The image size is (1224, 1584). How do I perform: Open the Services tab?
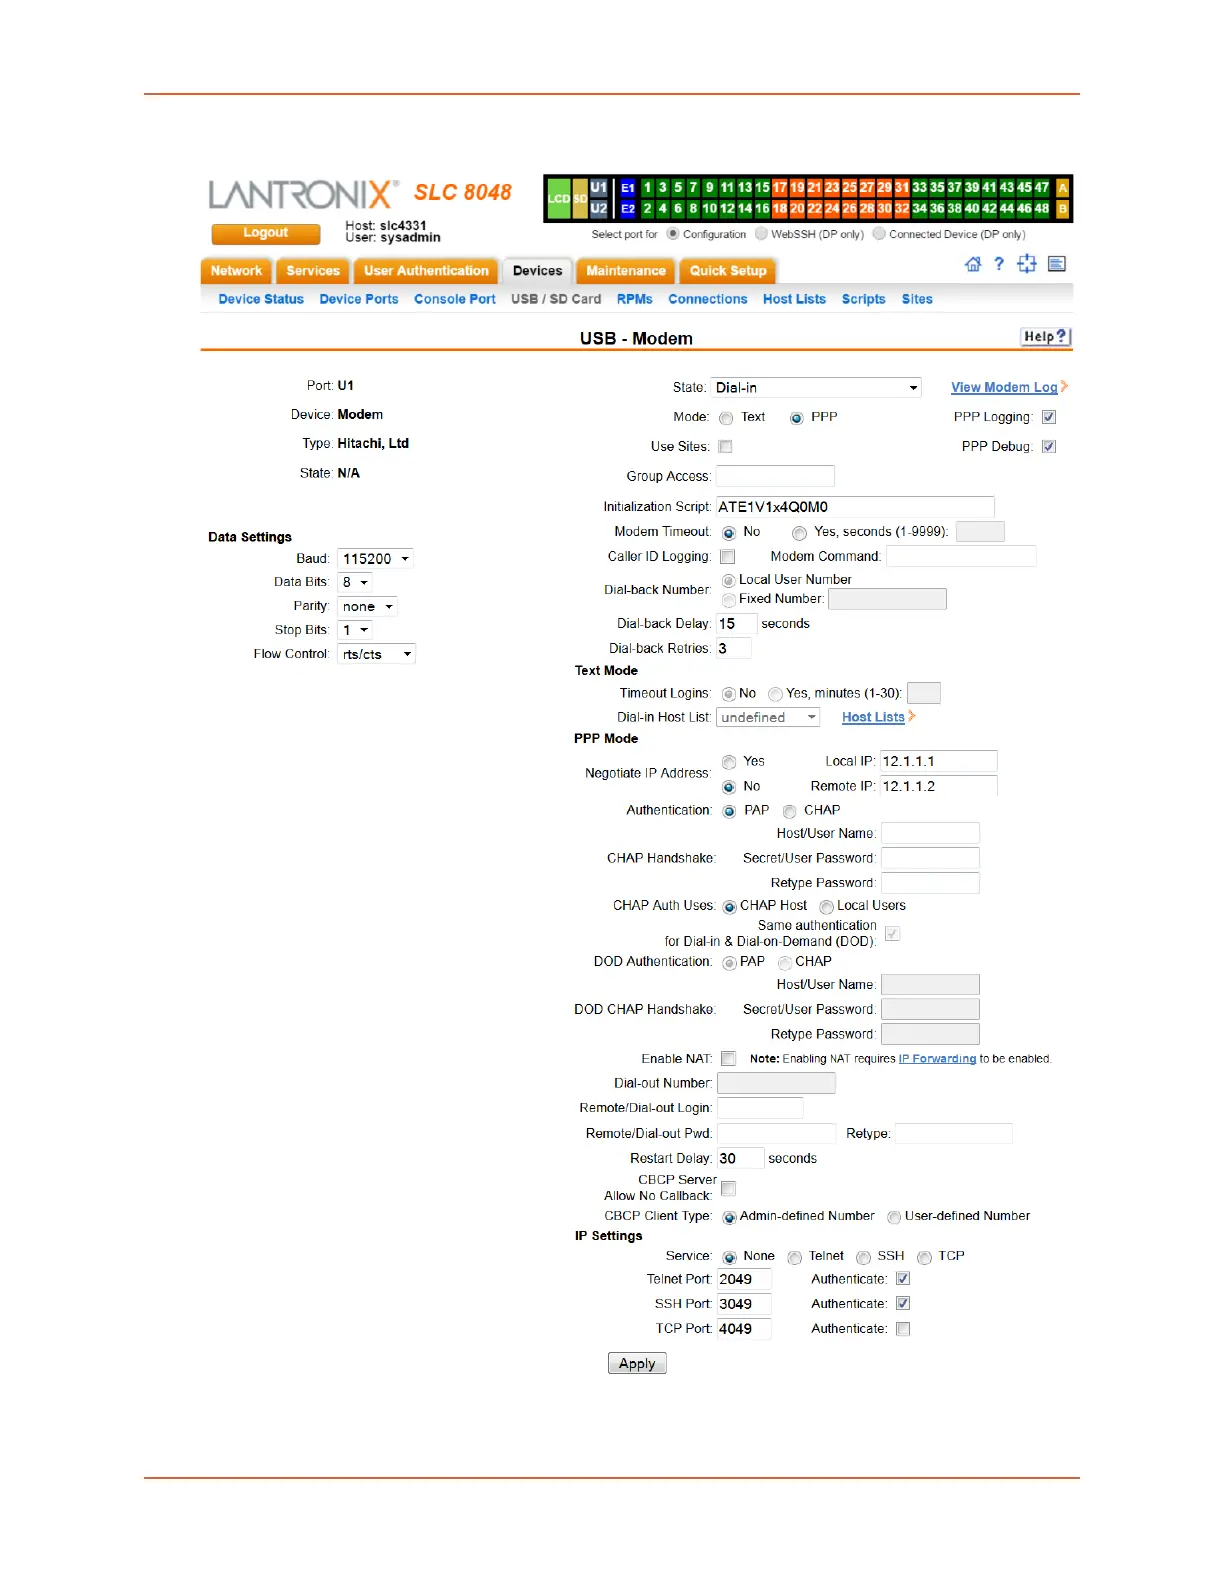313,271
